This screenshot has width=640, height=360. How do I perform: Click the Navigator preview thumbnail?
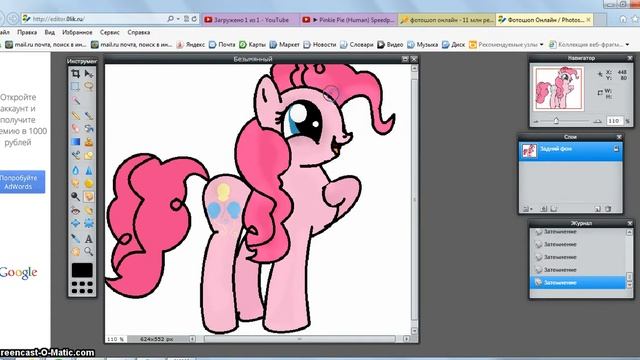558,89
